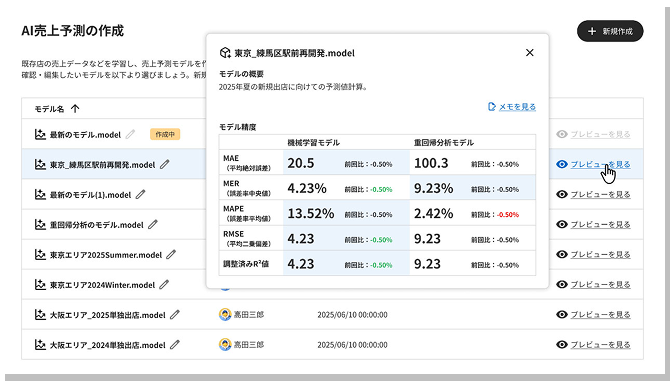Click MER value 4.23%
This screenshot has width=670, height=381.
tap(307, 188)
